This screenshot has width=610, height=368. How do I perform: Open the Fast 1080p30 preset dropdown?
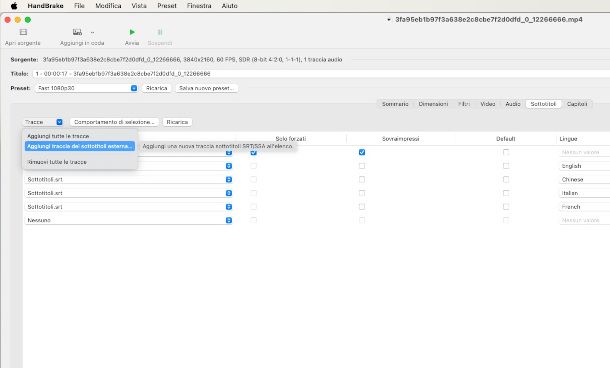(x=86, y=88)
